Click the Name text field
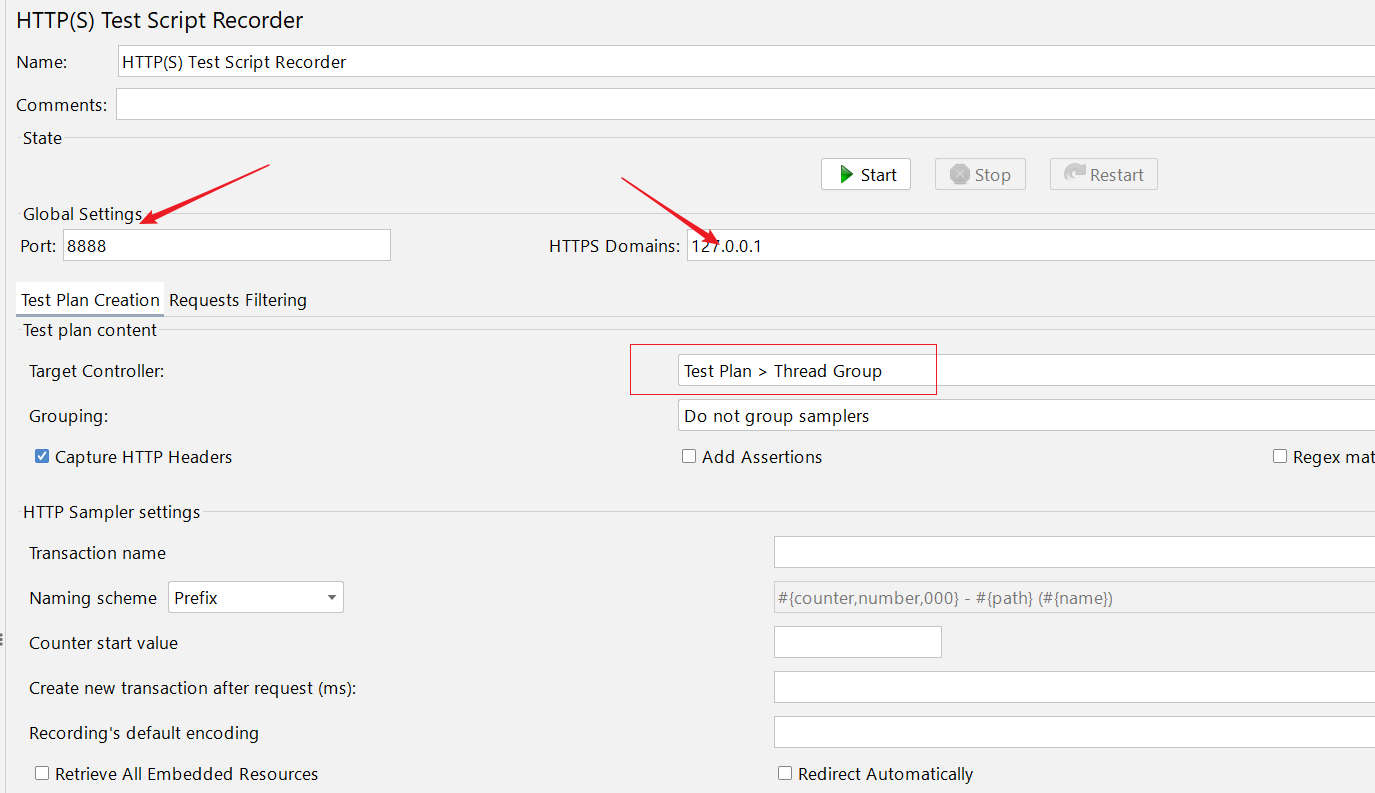Image resolution: width=1375 pixels, height=793 pixels. (x=745, y=62)
